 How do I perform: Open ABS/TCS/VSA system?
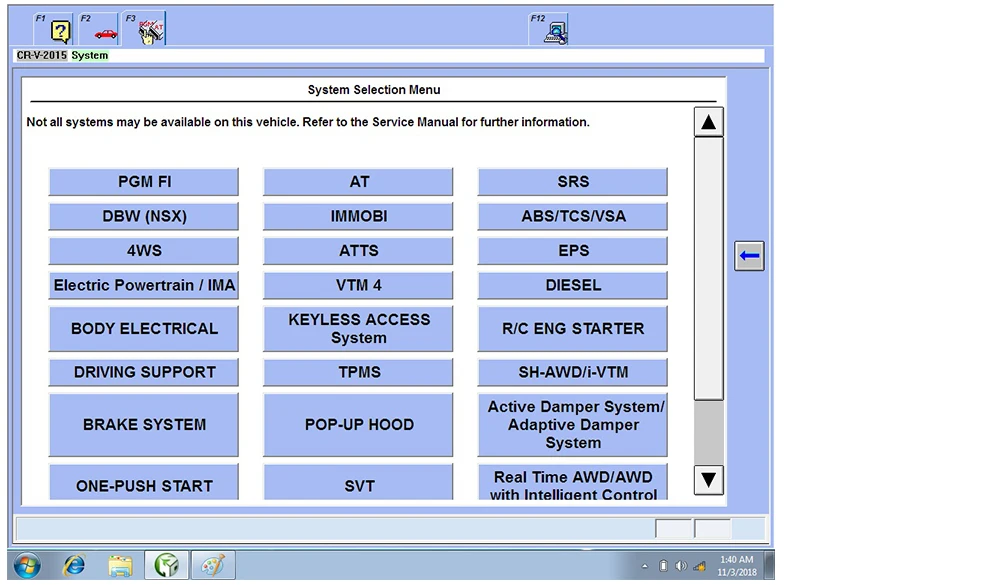point(573,216)
